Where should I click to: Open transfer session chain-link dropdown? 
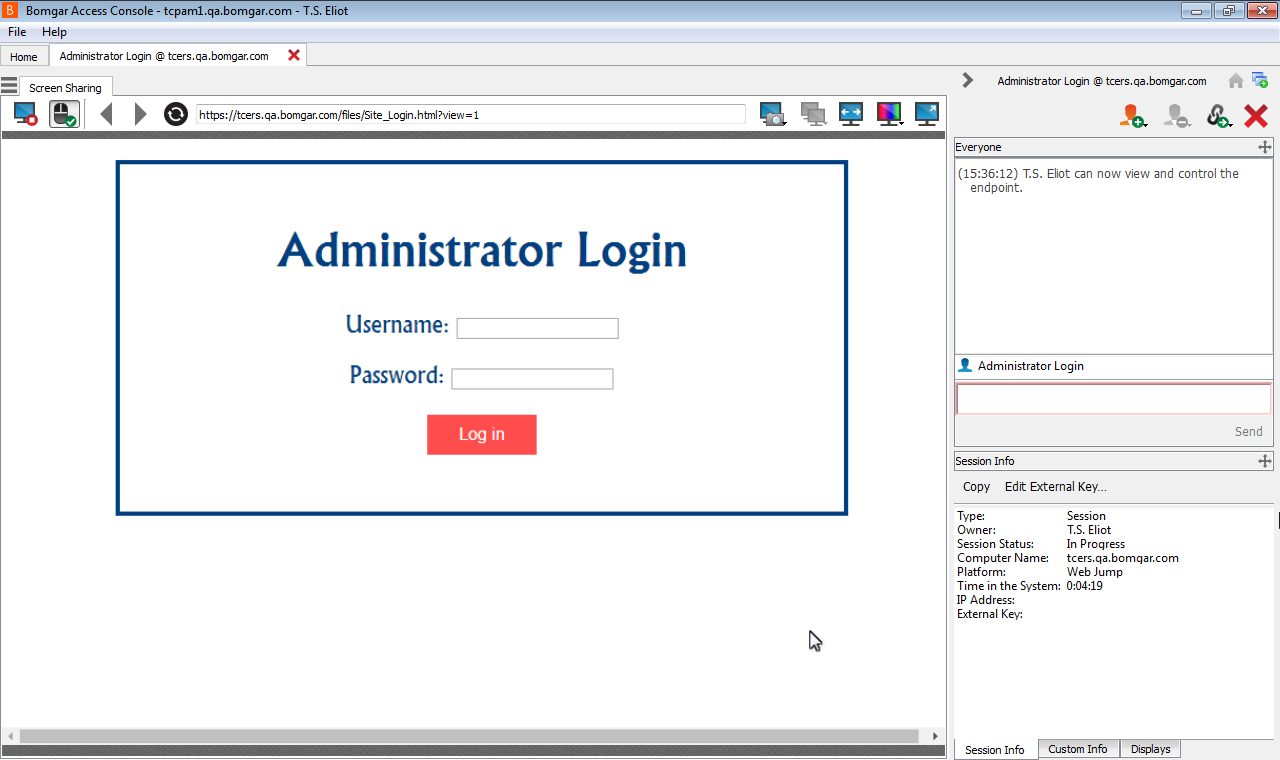[x=1219, y=116]
